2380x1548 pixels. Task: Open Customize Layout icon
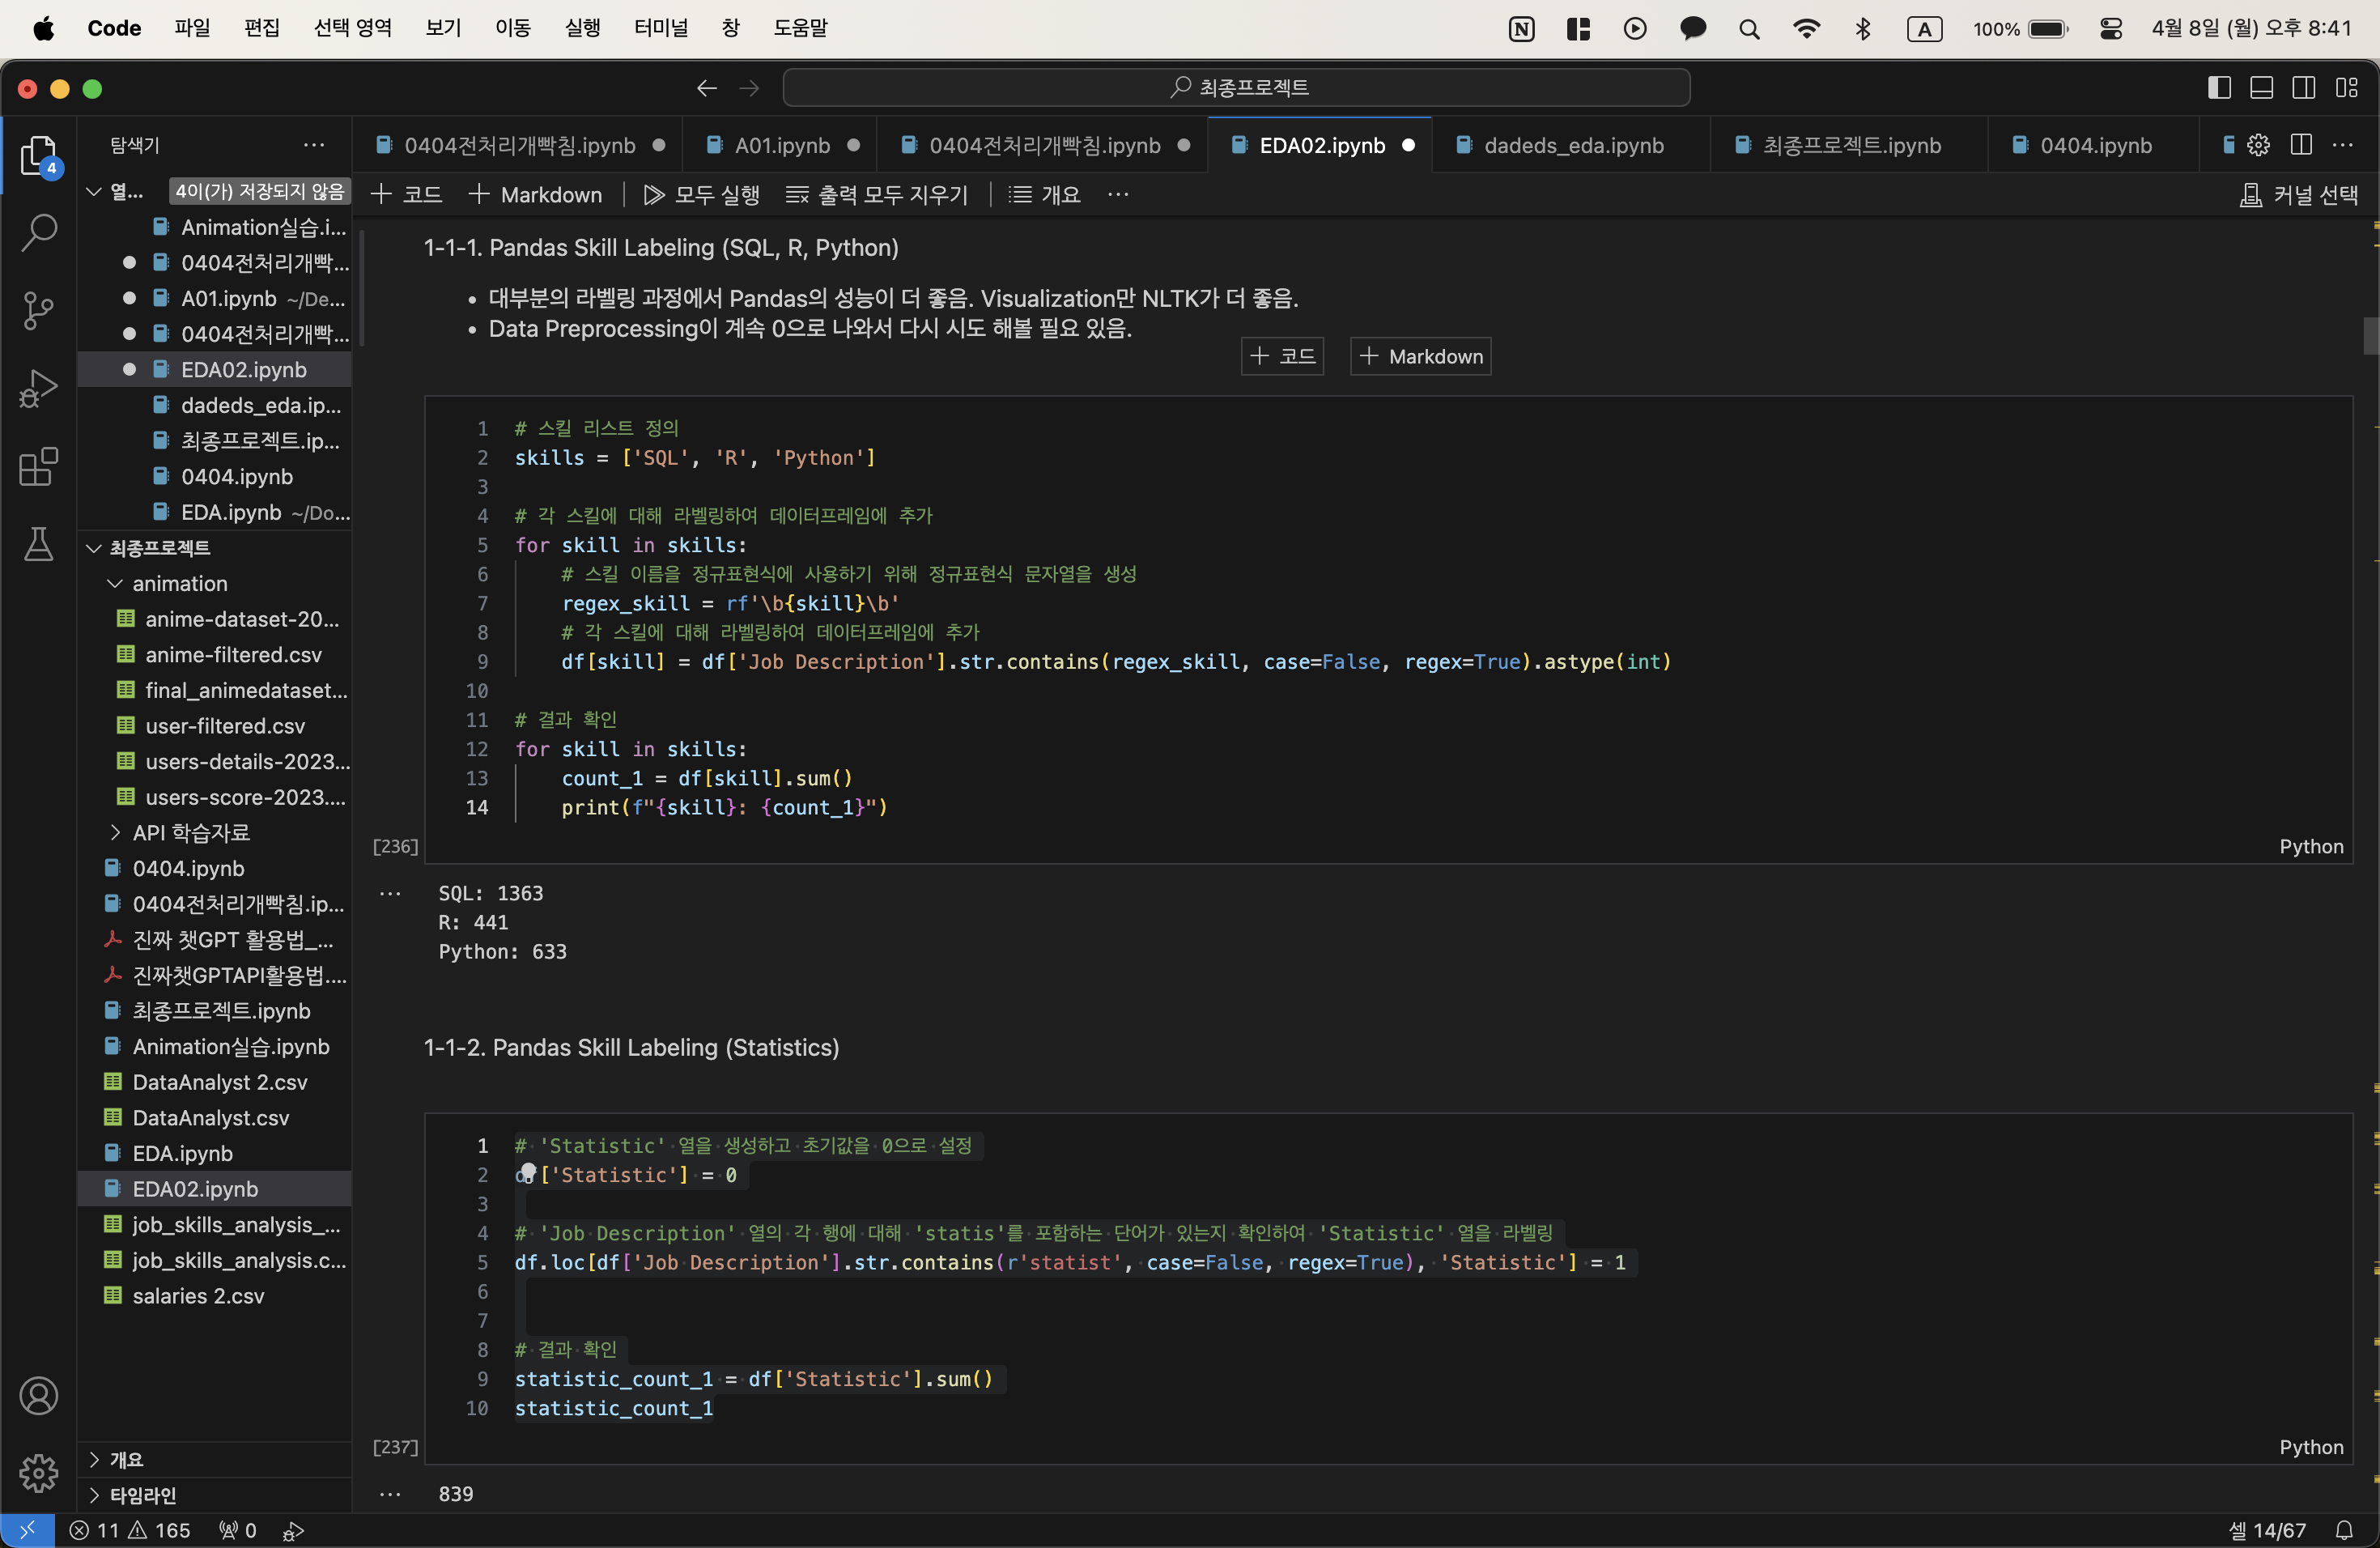tap(2346, 88)
